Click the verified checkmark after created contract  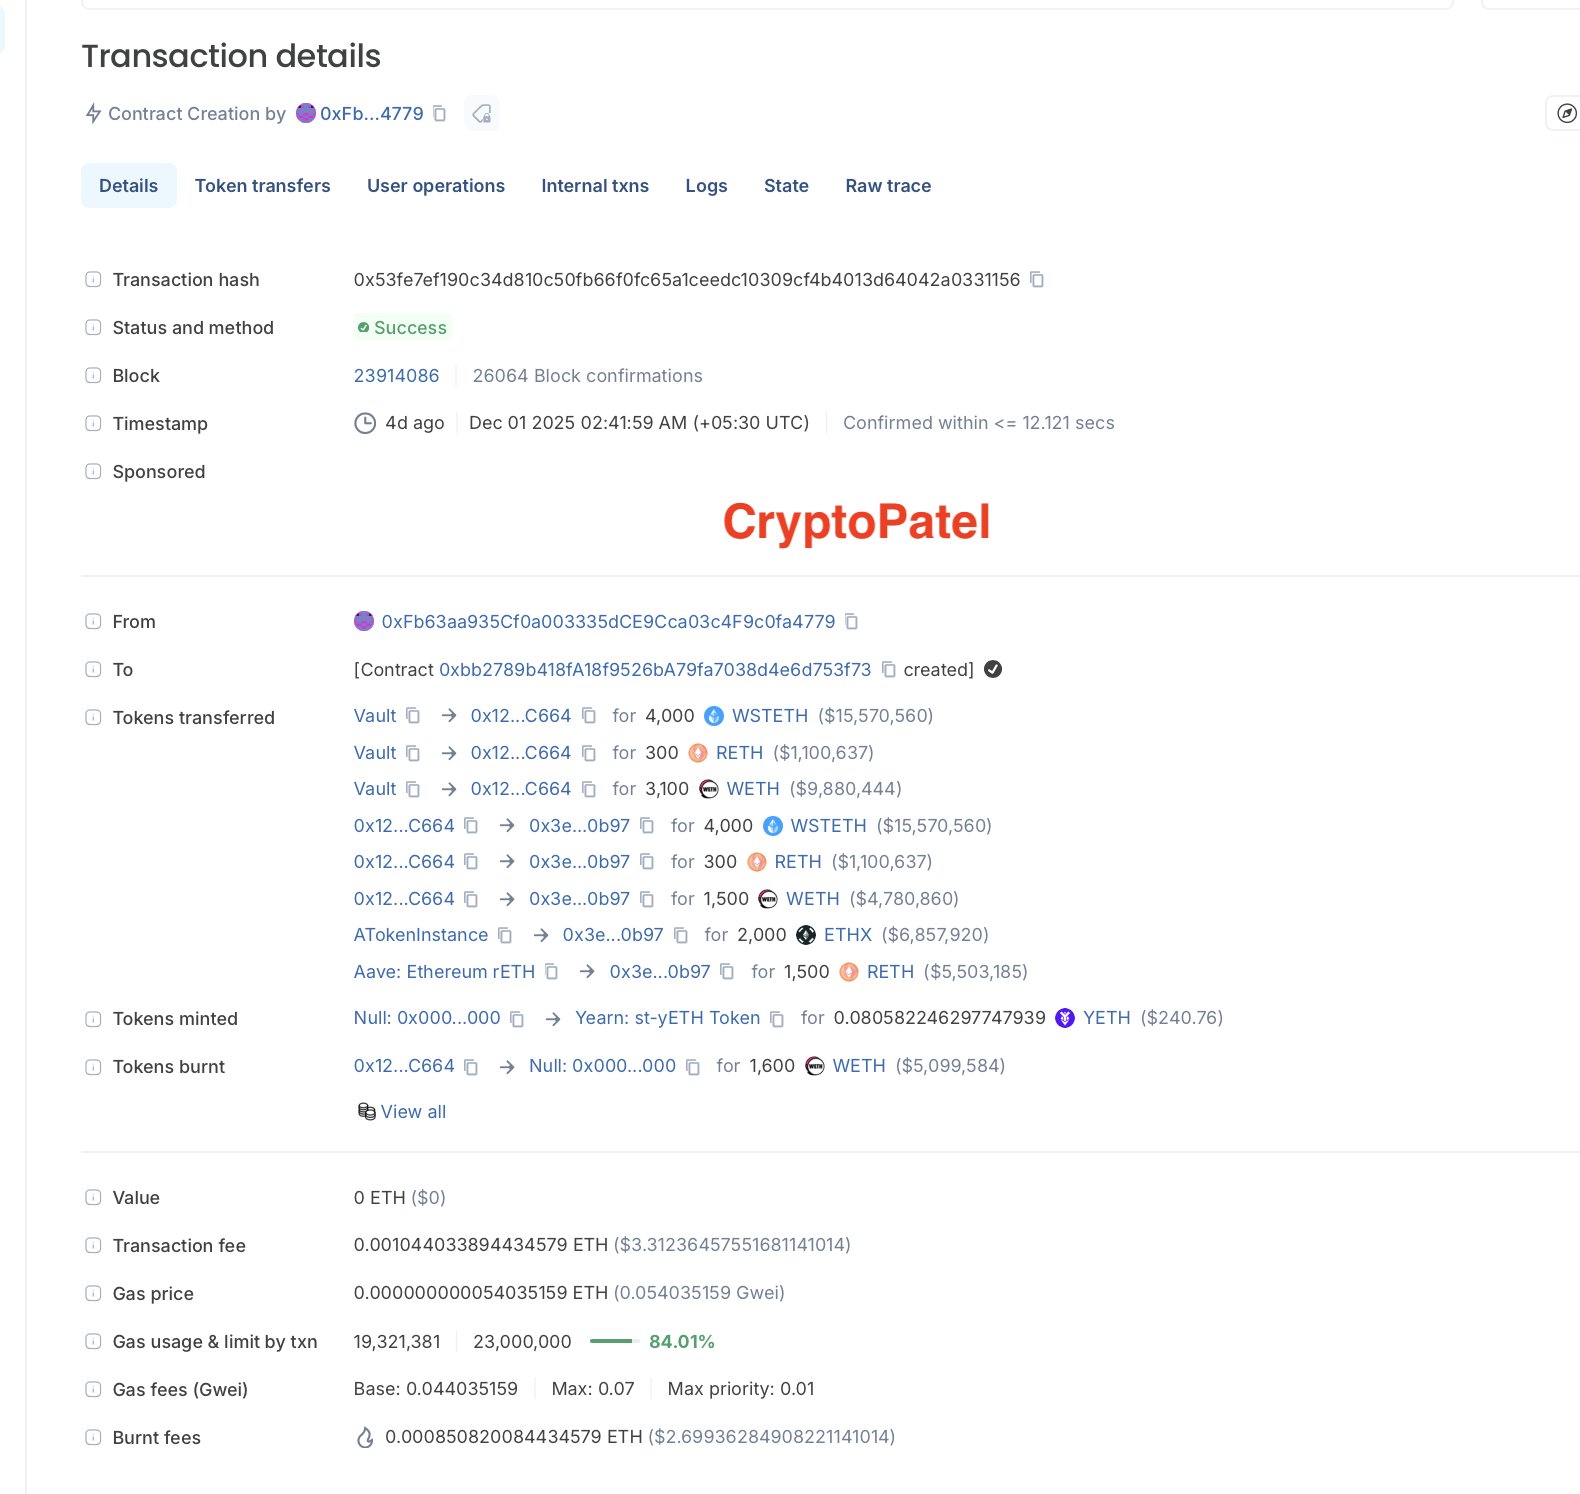(x=993, y=670)
